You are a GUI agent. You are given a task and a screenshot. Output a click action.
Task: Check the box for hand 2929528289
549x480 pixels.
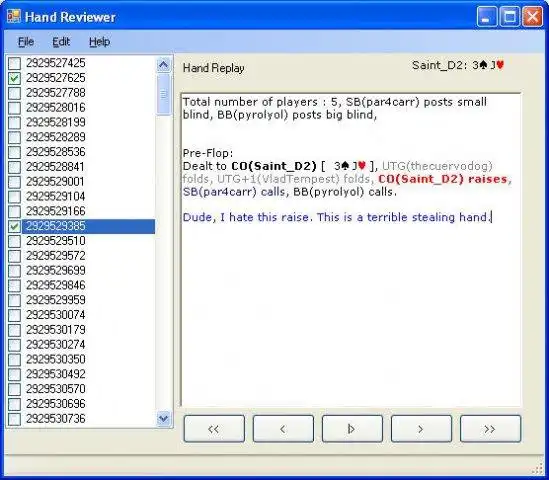coord(14,137)
